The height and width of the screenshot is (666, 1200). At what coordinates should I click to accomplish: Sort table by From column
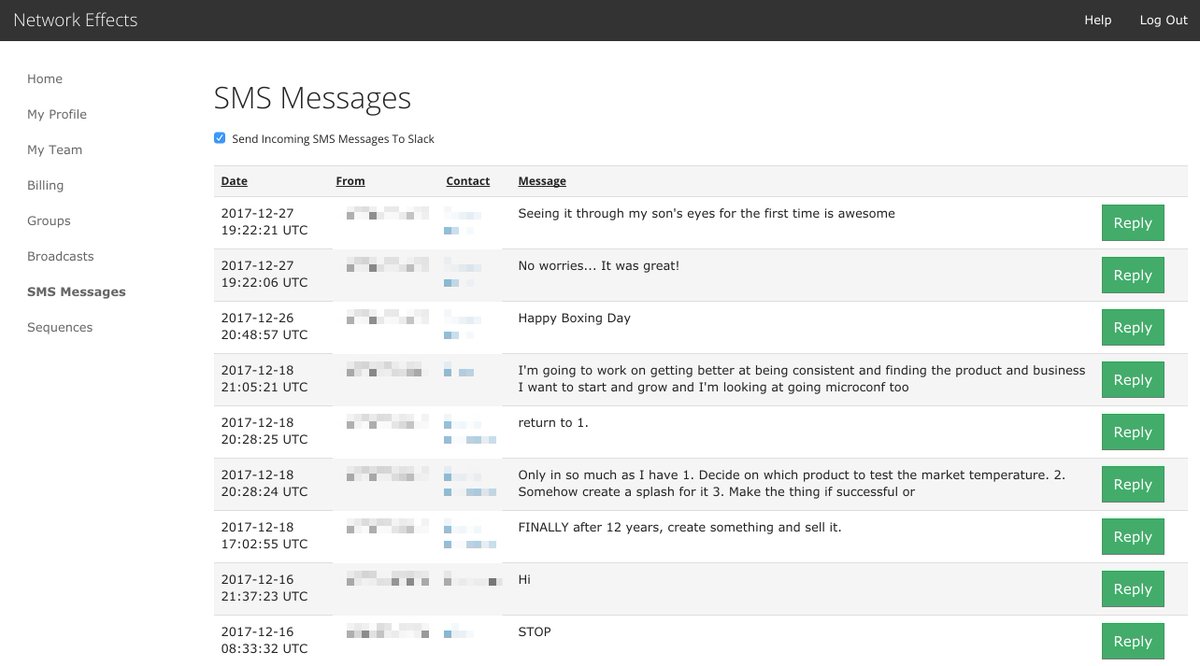(x=350, y=181)
